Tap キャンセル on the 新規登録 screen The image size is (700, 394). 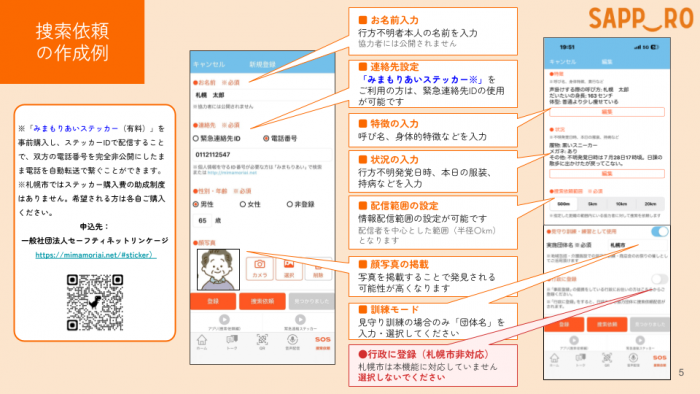[x=209, y=64]
